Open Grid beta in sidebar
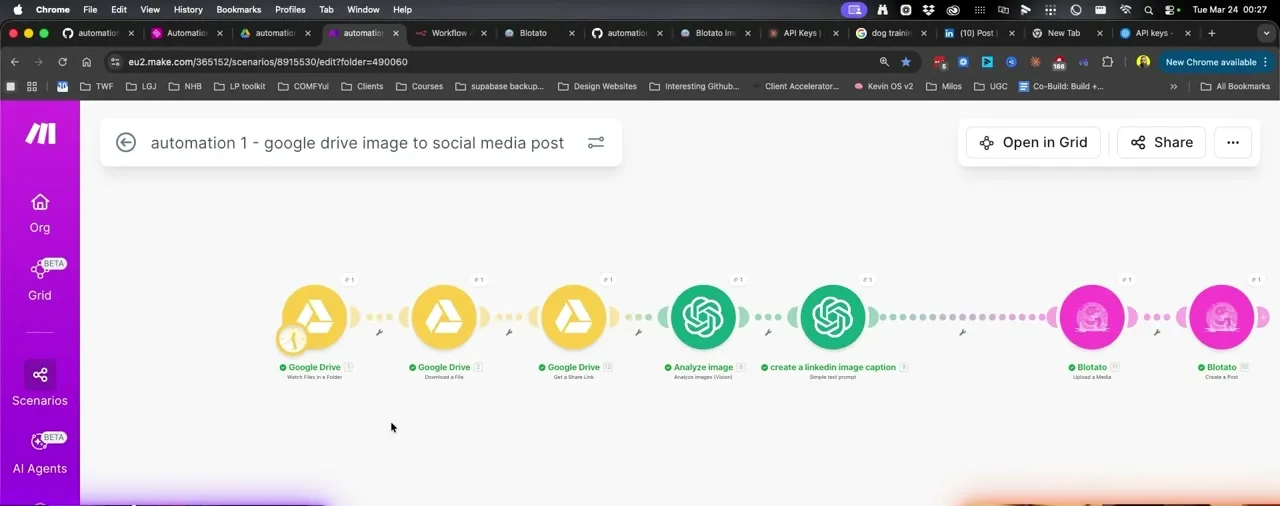 [40, 280]
